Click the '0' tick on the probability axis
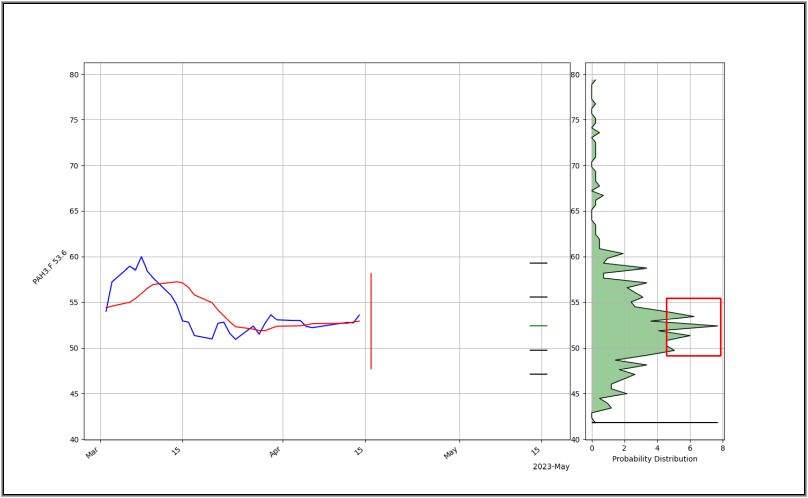 [x=592, y=449]
